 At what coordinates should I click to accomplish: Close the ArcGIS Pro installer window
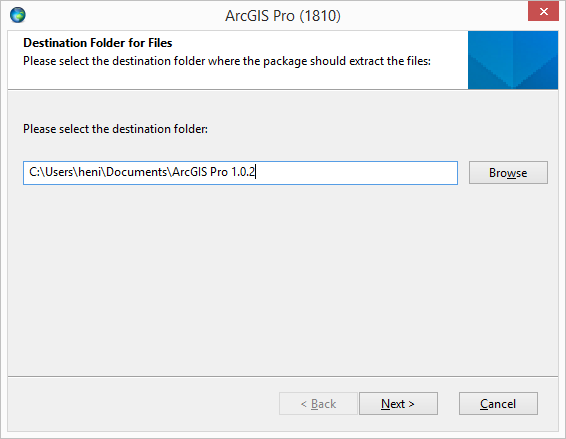tap(543, 12)
